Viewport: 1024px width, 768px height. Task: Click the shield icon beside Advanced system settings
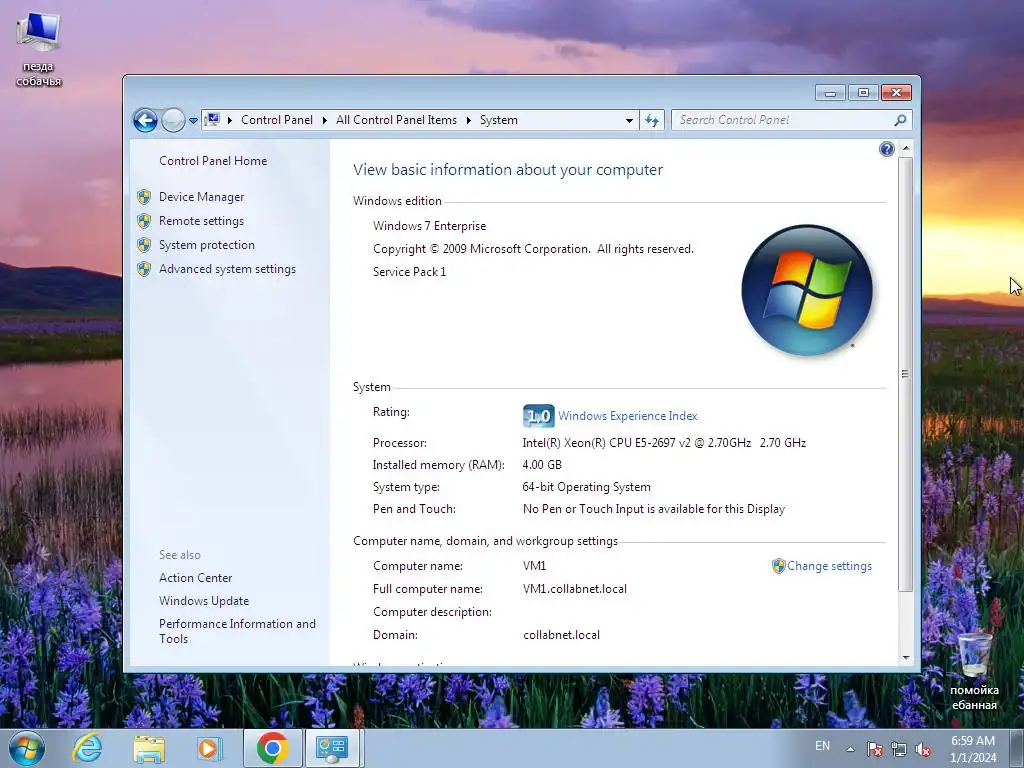(x=144, y=269)
